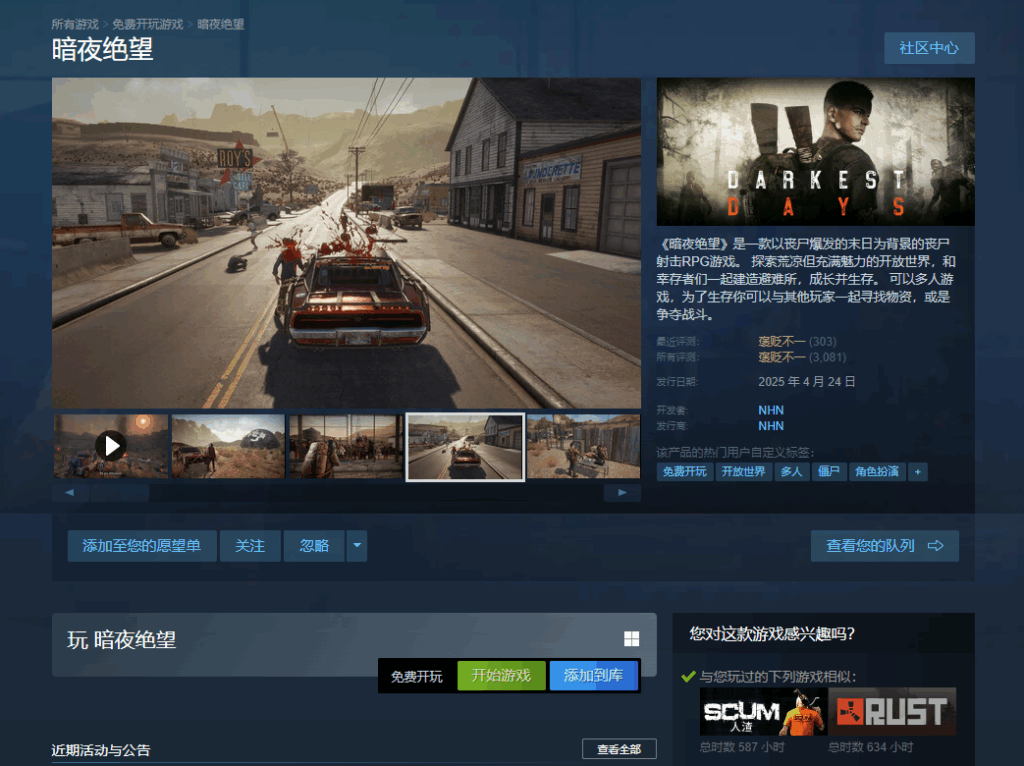1024x766 pixels.
Task: Click the Windows platform icon
Action: click(632, 639)
